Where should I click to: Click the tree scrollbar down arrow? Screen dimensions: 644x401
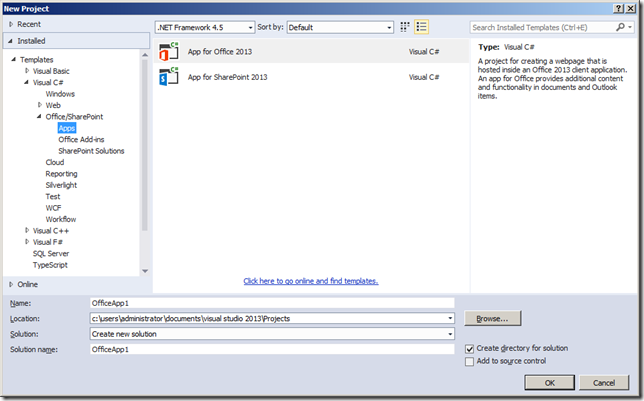pos(145,271)
